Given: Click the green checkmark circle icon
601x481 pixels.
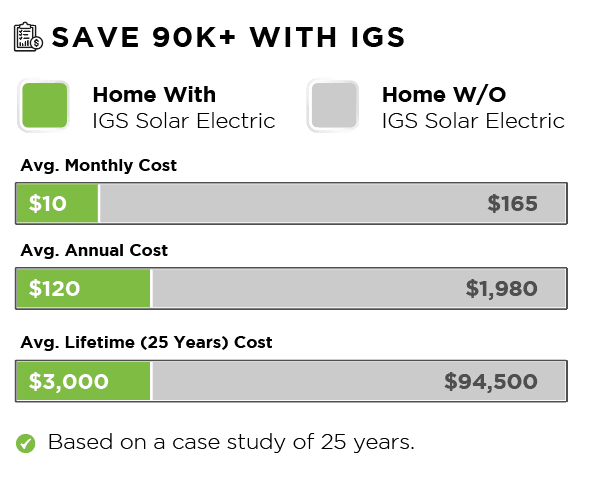Looking at the screenshot, I should click(x=26, y=443).
